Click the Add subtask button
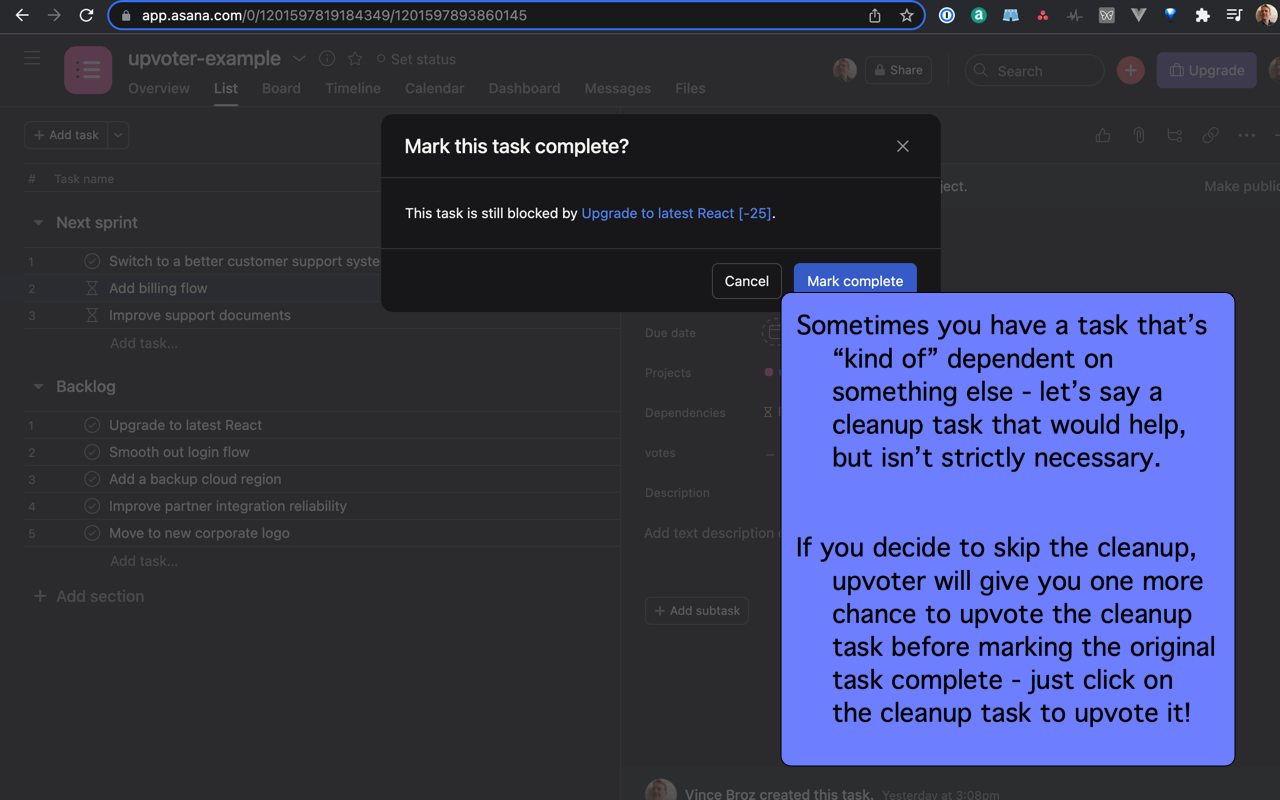 [697, 610]
